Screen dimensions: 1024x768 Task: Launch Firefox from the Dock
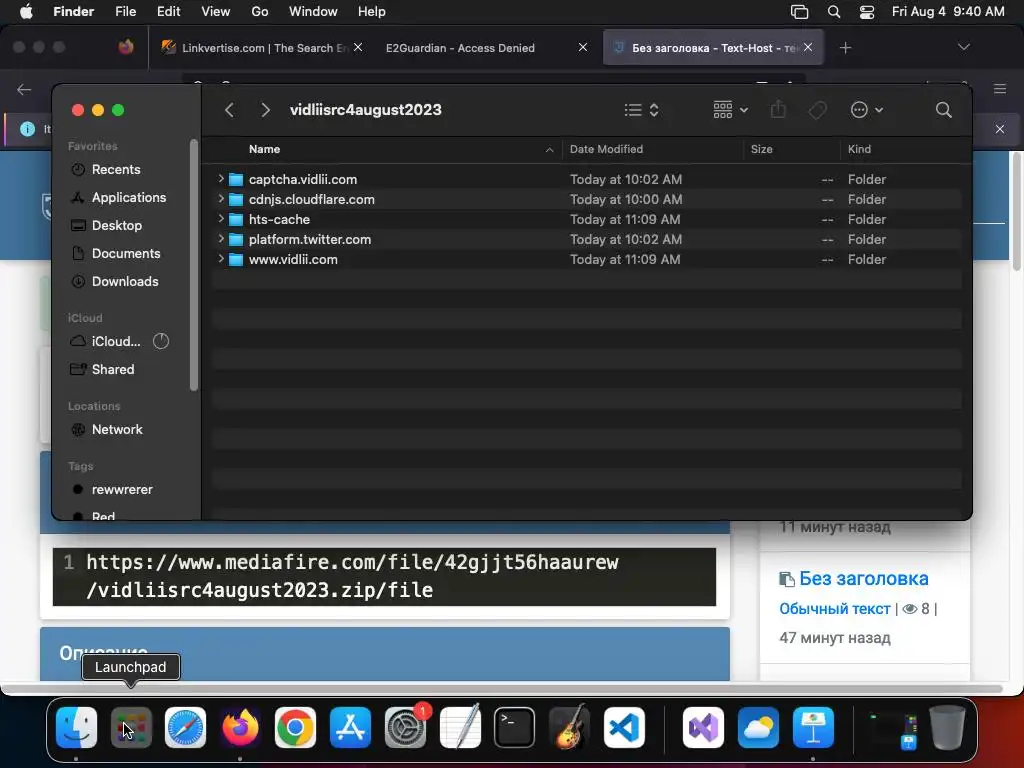[x=240, y=727]
